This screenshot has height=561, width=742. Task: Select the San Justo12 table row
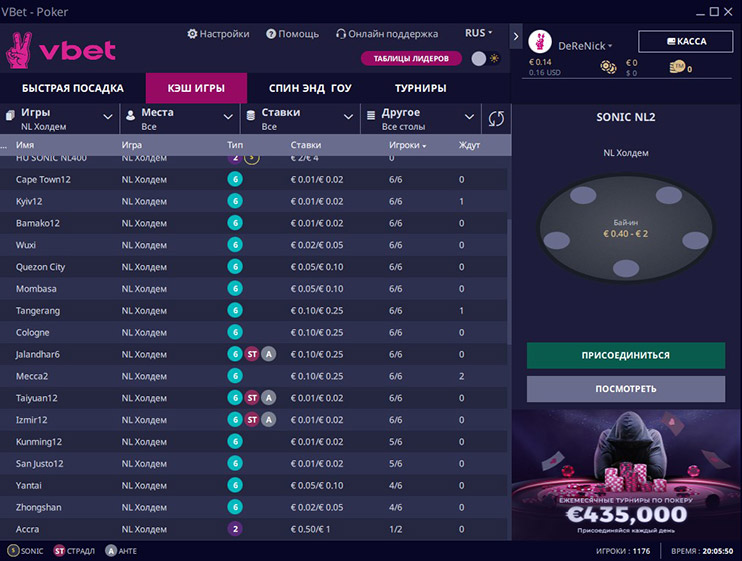coord(254,464)
